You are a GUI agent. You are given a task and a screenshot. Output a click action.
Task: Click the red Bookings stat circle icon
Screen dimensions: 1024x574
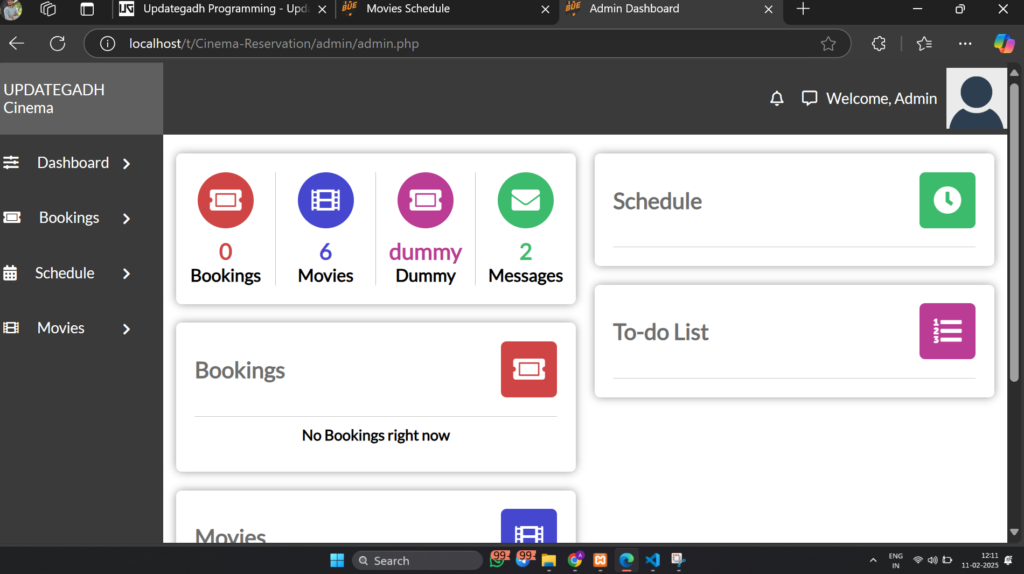click(x=225, y=200)
